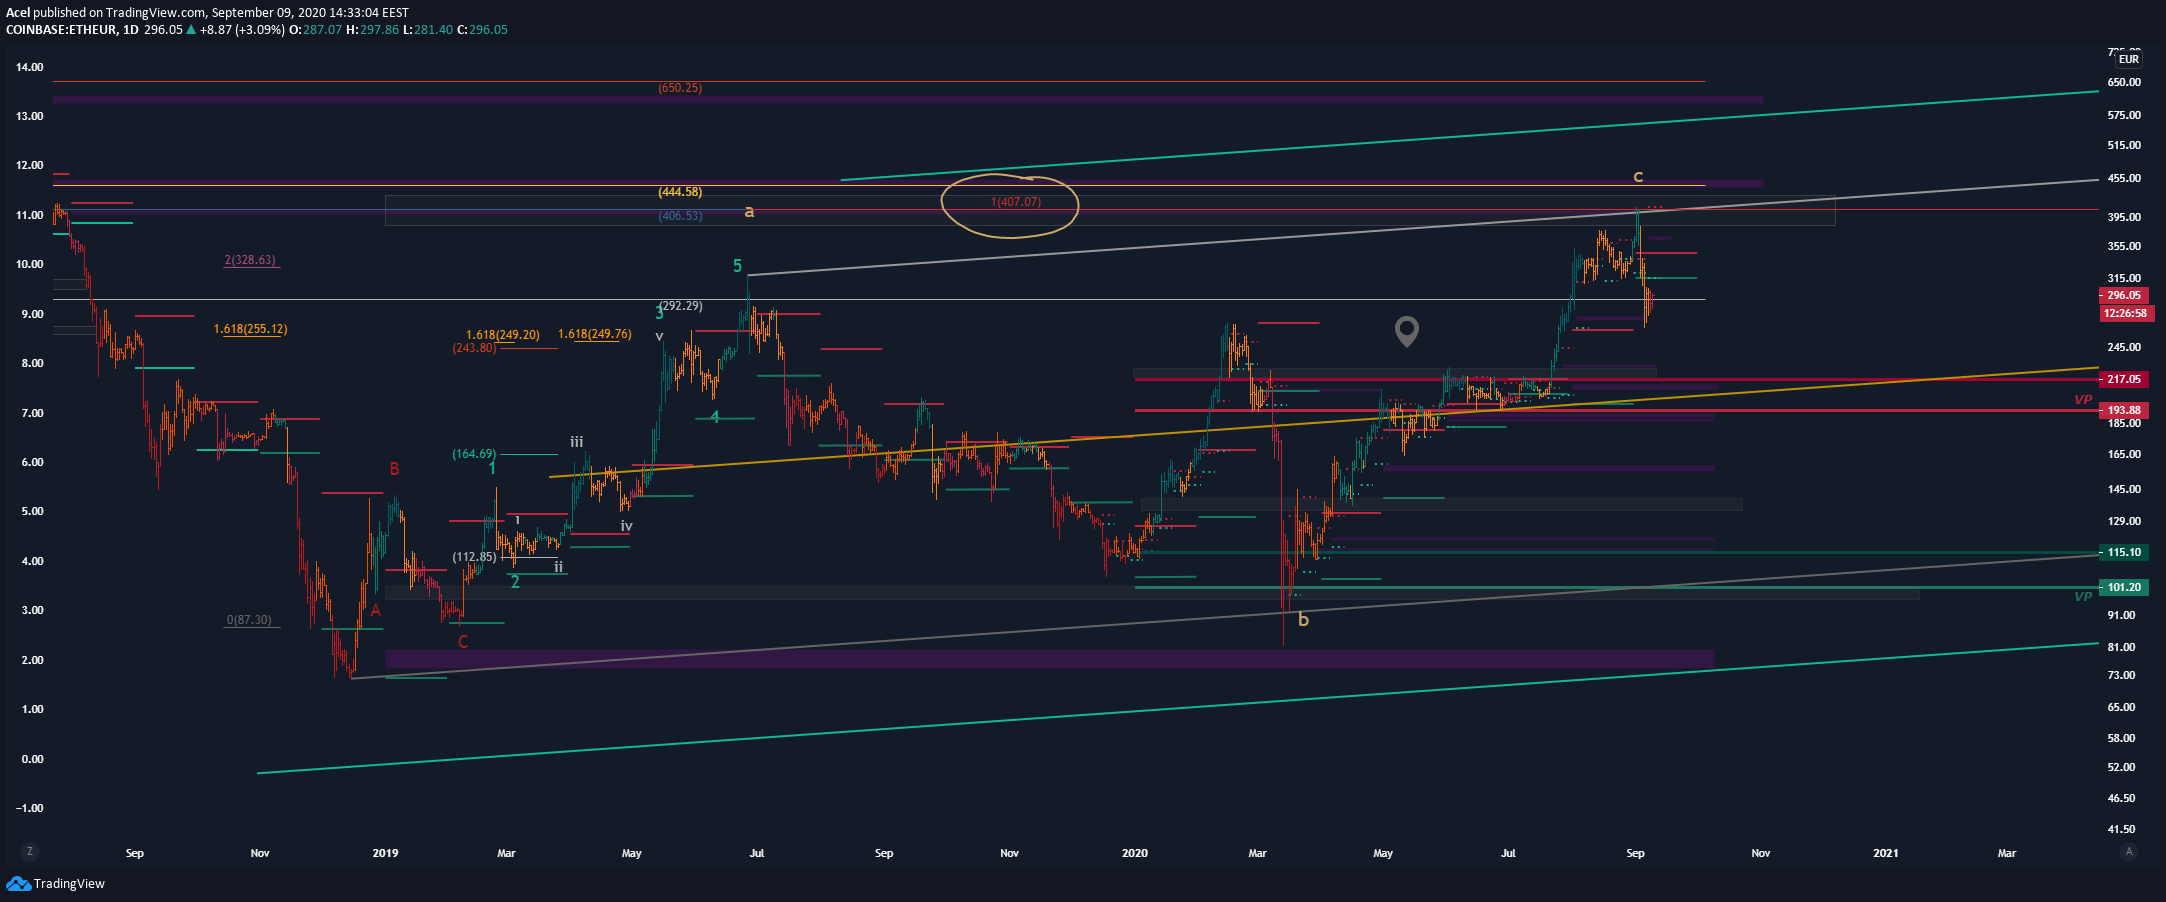Image resolution: width=2166 pixels, height=902 pixels.
Task: Select the 101.20 green price level label
Action: point(2124,587)
